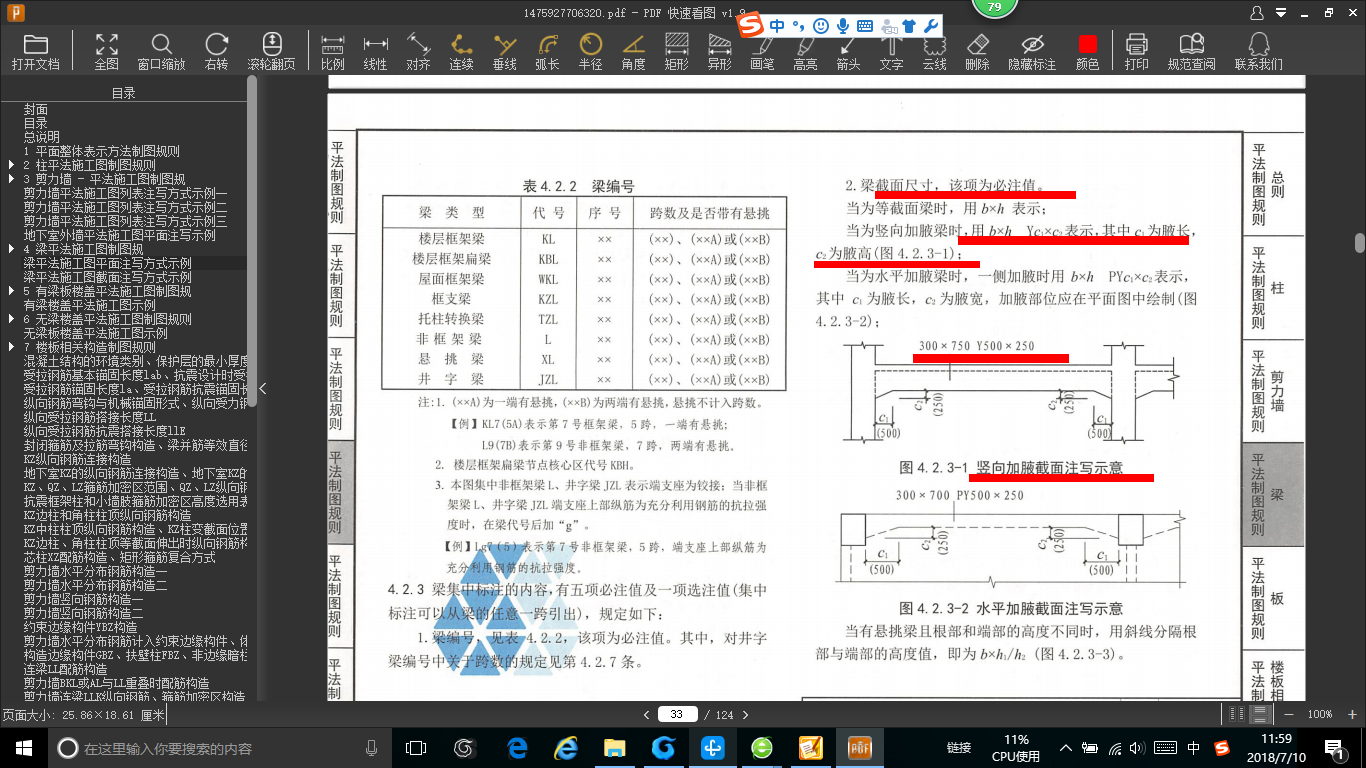Image resolution: width=1366 pixels, height=768 pixels.
Task: Select the 垂线 perpendicular line tool
Action: click(505, 52)
